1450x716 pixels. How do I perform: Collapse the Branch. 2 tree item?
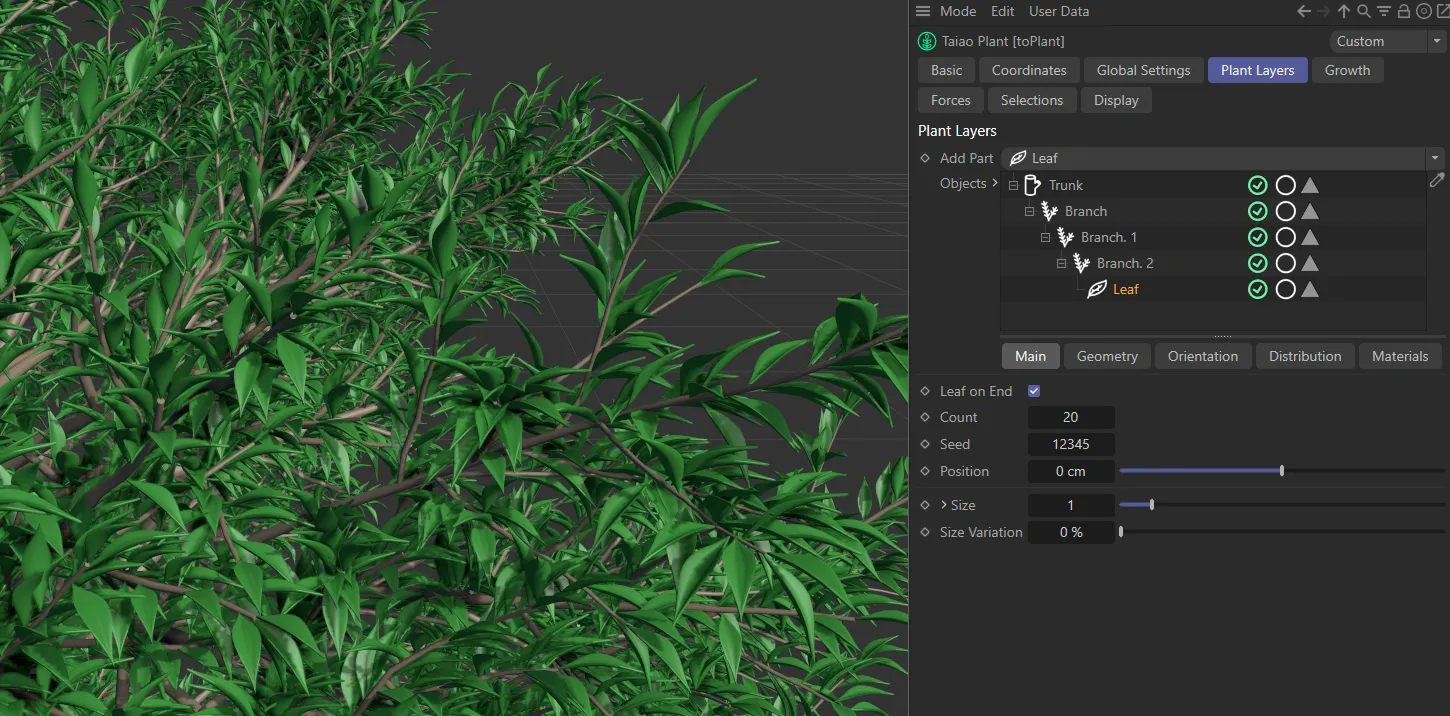click(x=1061, y=263)
